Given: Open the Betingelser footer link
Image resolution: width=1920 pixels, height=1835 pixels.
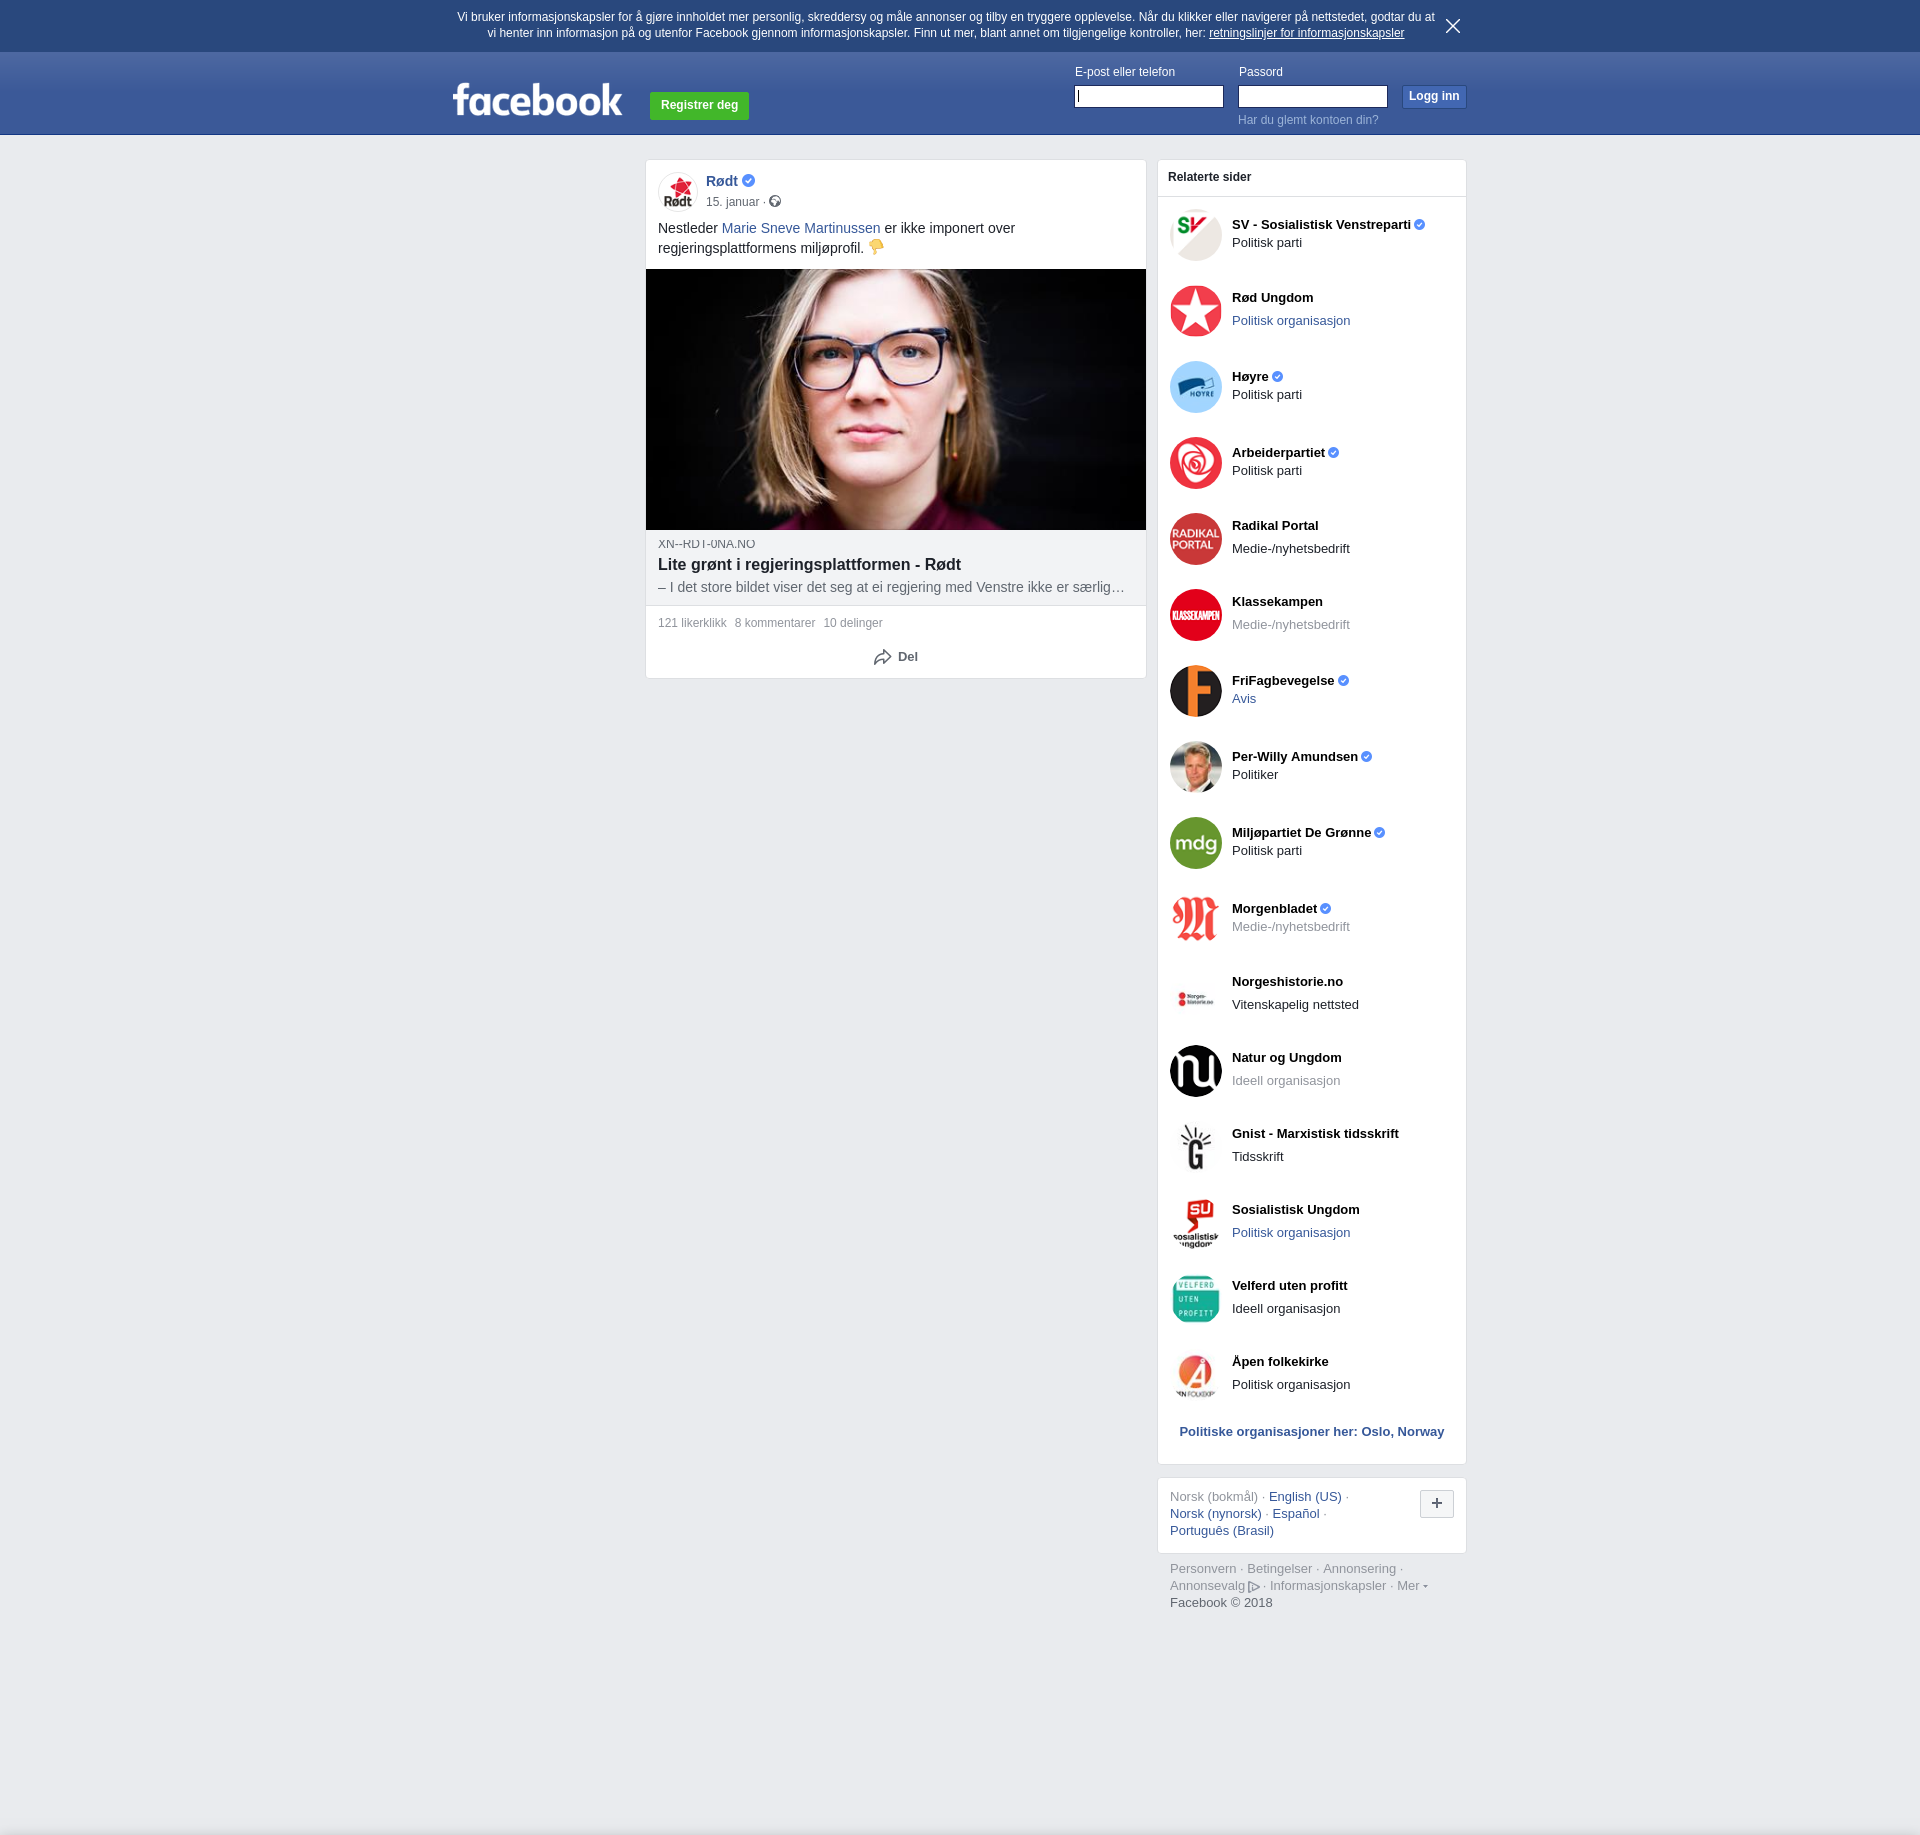Looking at the screenshot, I should (1279, 1569).
